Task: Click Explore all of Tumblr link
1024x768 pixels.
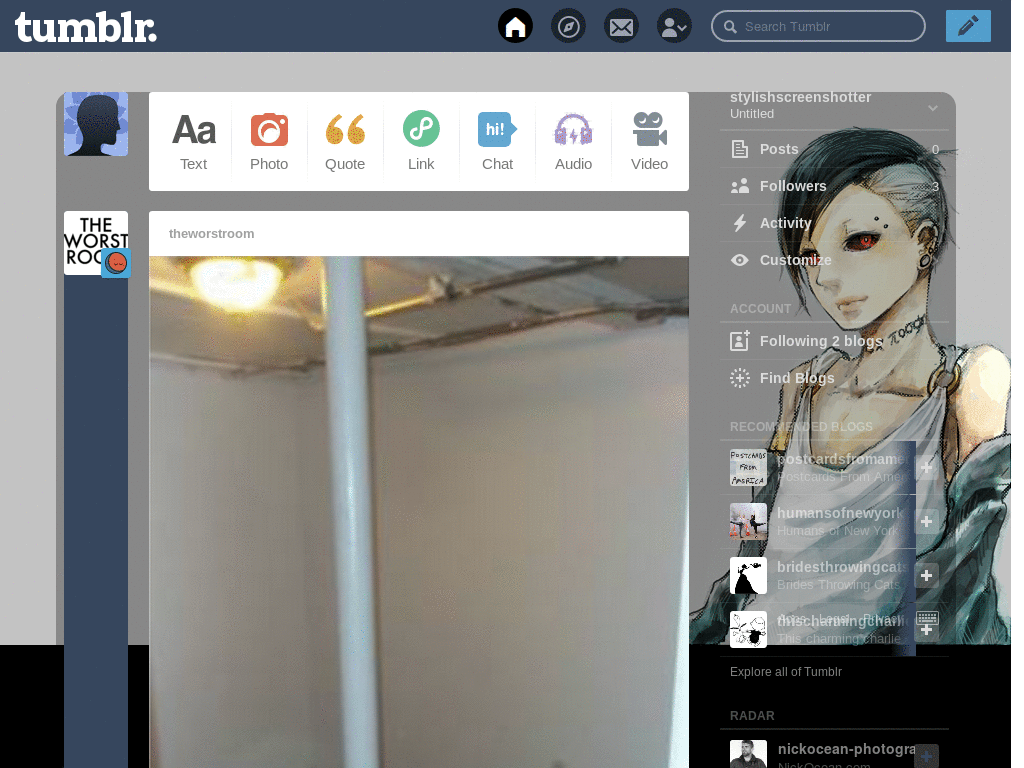Action: coord(786,671)
